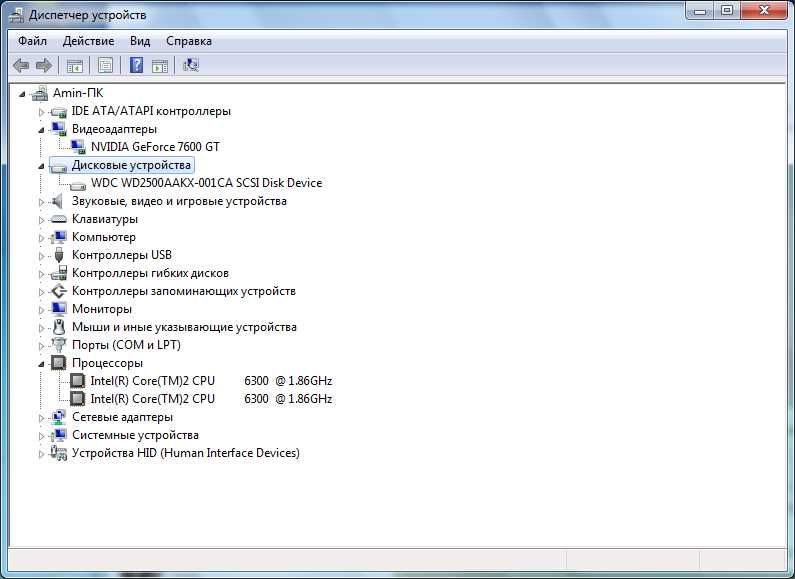Image resolution: width=795 pixels, height=579 pixels.
Task: Expand IDE ATA/ATAPI контроллеры node
Action: click(x=42, y=112)
